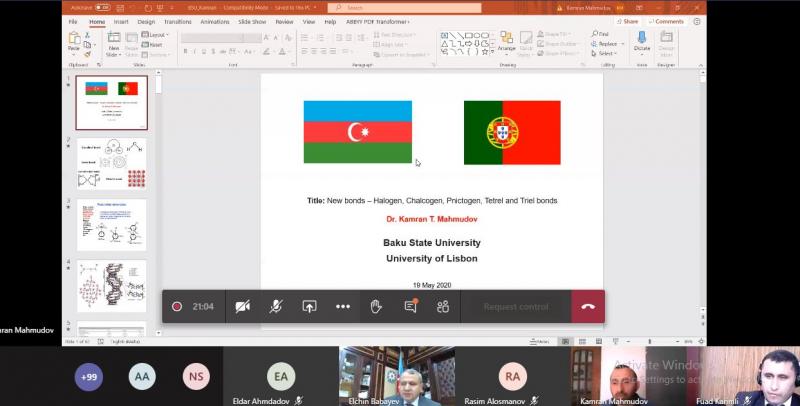
Task: Click the Paste icon
Action: 74,38
